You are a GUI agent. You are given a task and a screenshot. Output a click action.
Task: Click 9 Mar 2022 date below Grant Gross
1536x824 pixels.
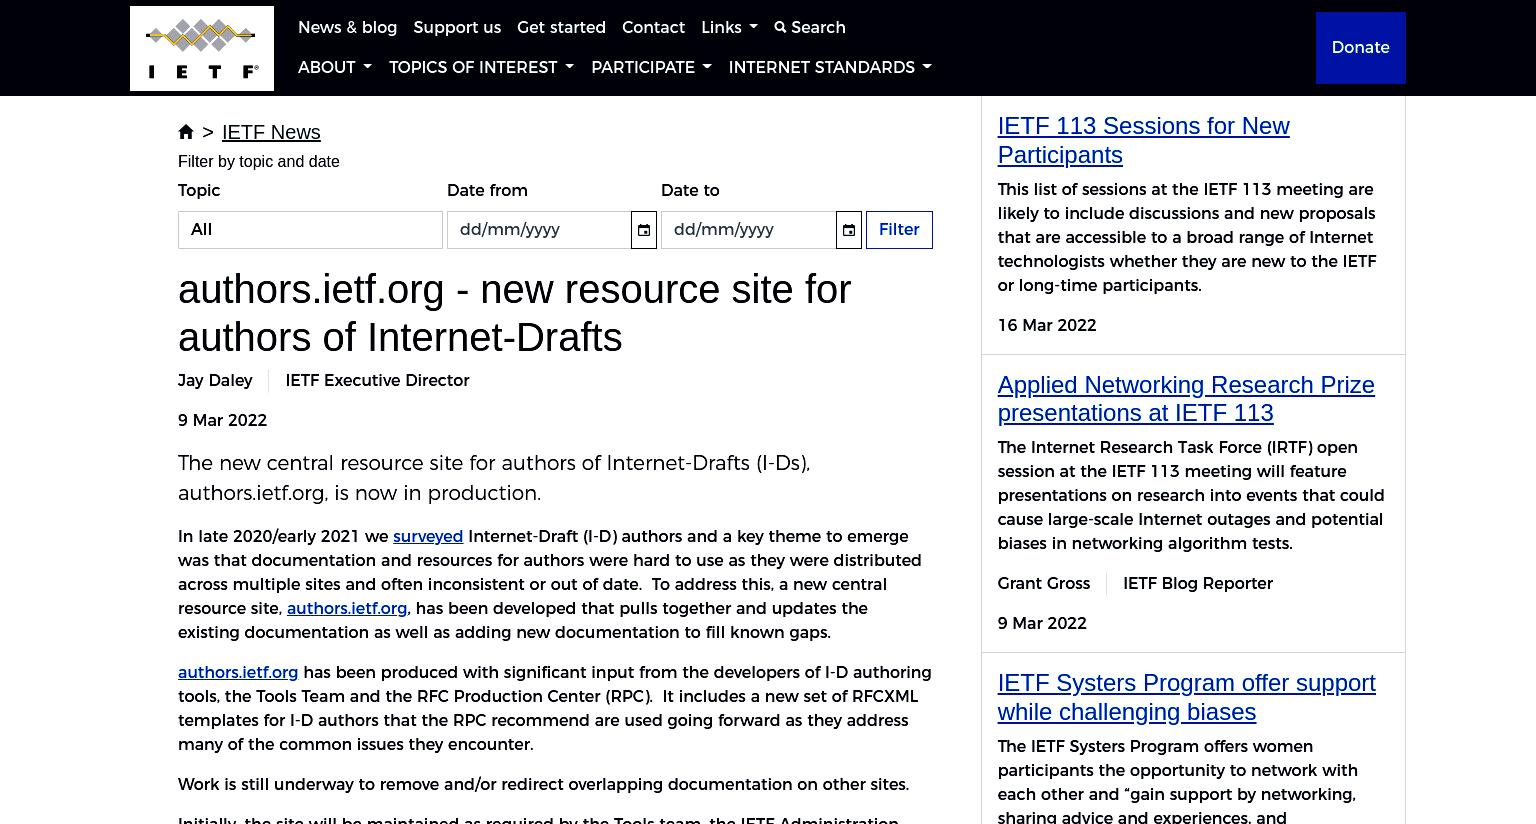point(1041,623)
